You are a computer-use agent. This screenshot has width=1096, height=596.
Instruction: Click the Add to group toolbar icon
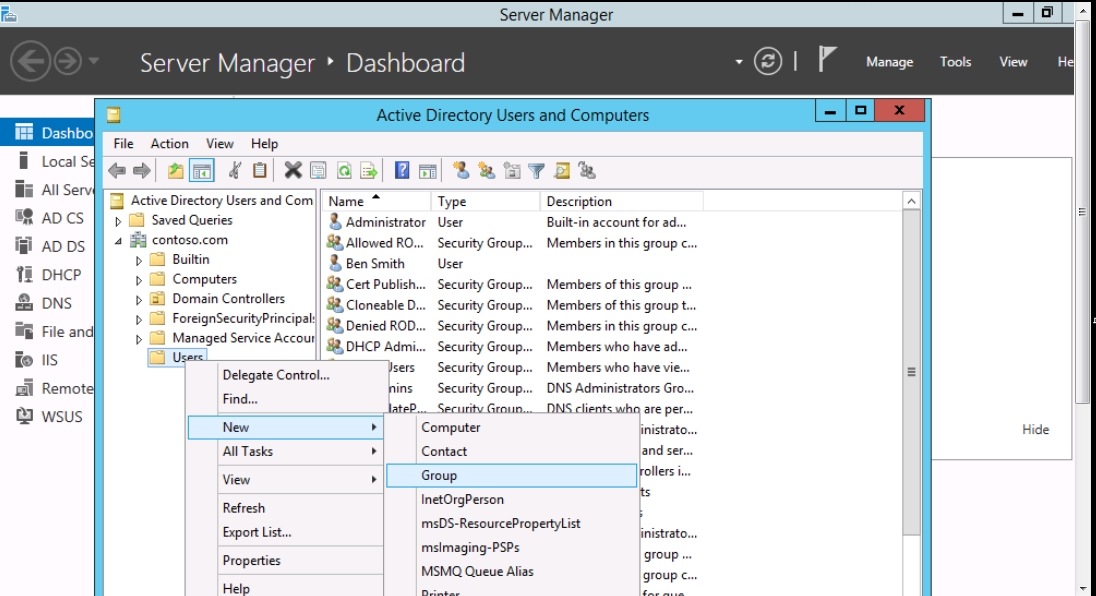coord(587,170)
